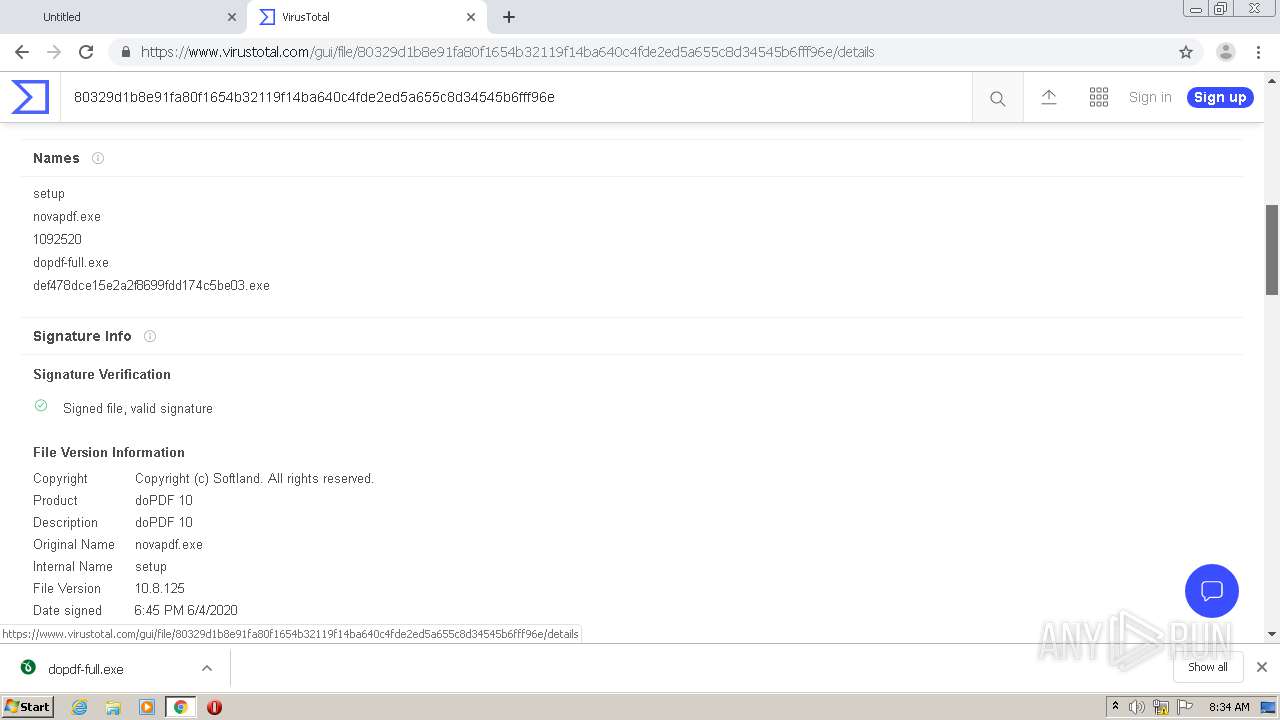The width and height of the screenshot is (1280, 720).
Task: Click the upload file icon
Action: click(x=1048, y=97)
